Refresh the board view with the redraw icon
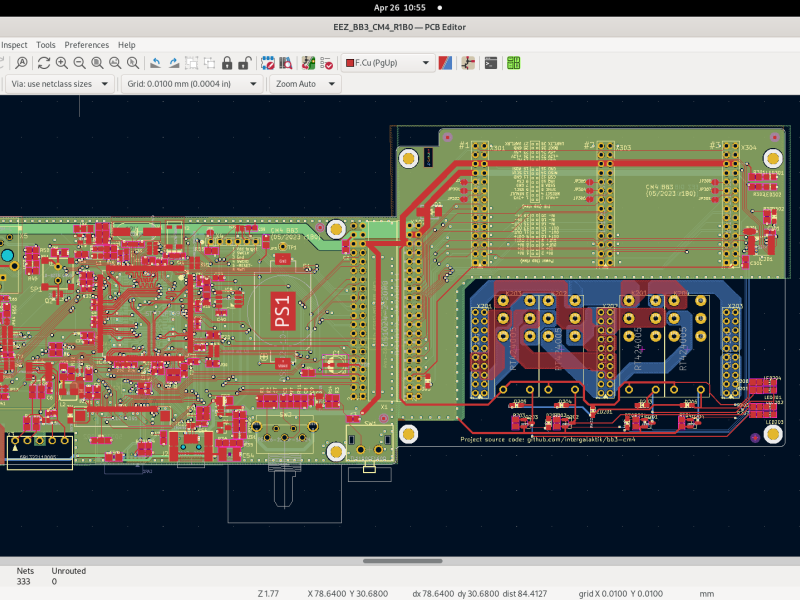 pos(43,63)
